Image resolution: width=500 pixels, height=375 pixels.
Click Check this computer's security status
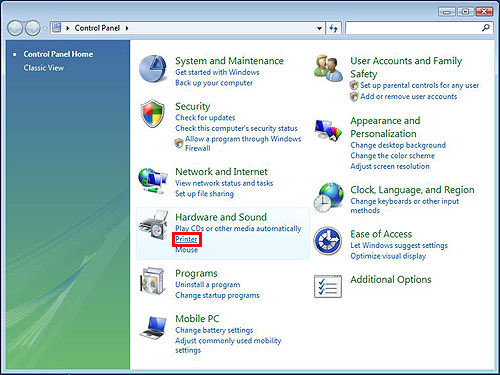pyautogui.click(x=236, y=128)
